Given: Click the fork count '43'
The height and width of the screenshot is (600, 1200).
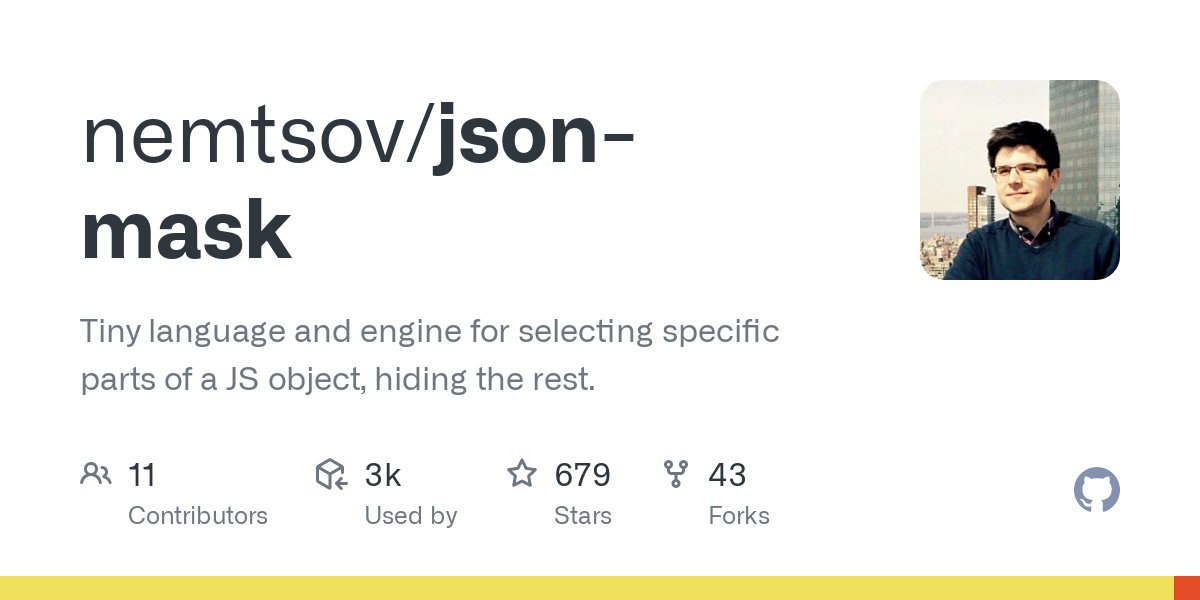Looking at the screenshot, I should pos(727,475).
